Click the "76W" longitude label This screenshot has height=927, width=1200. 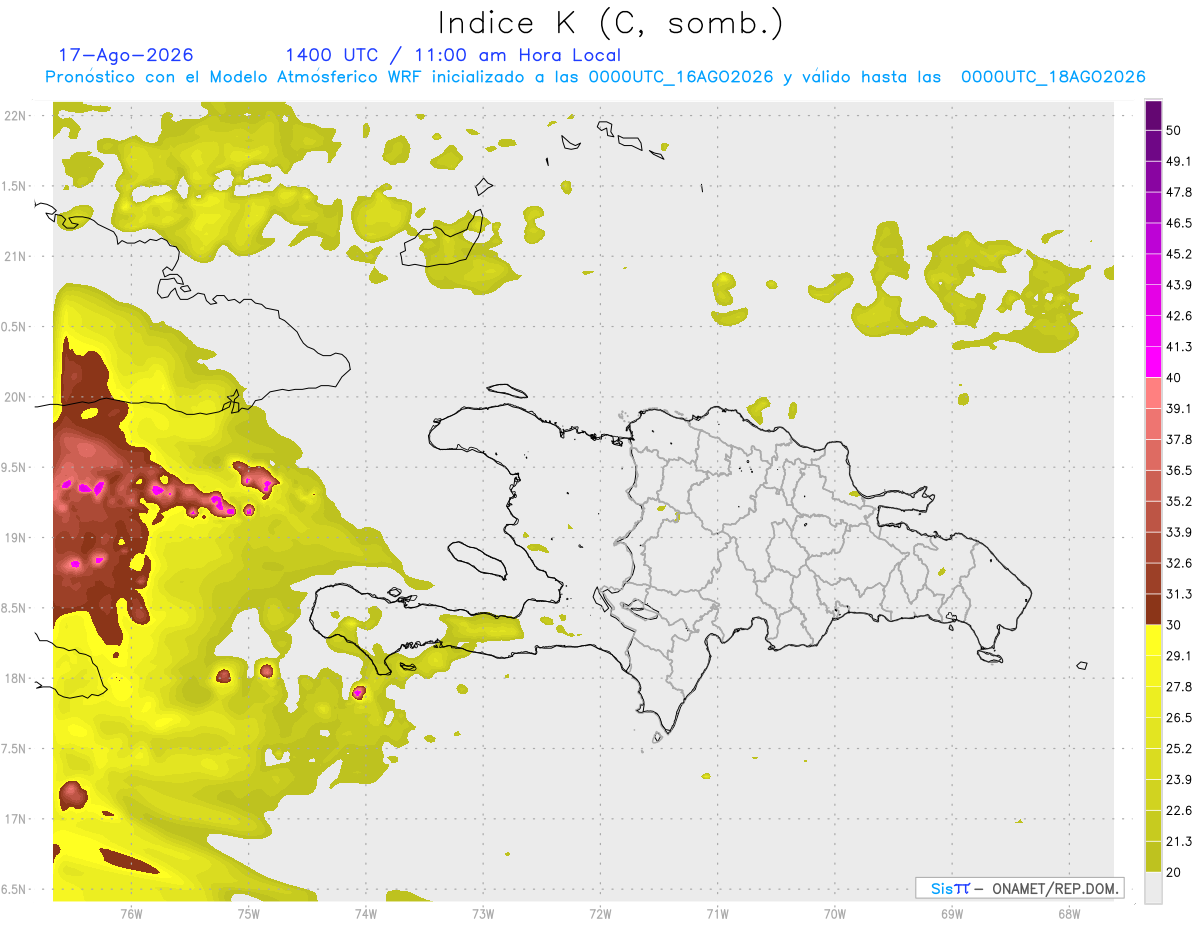click(131, 913)
